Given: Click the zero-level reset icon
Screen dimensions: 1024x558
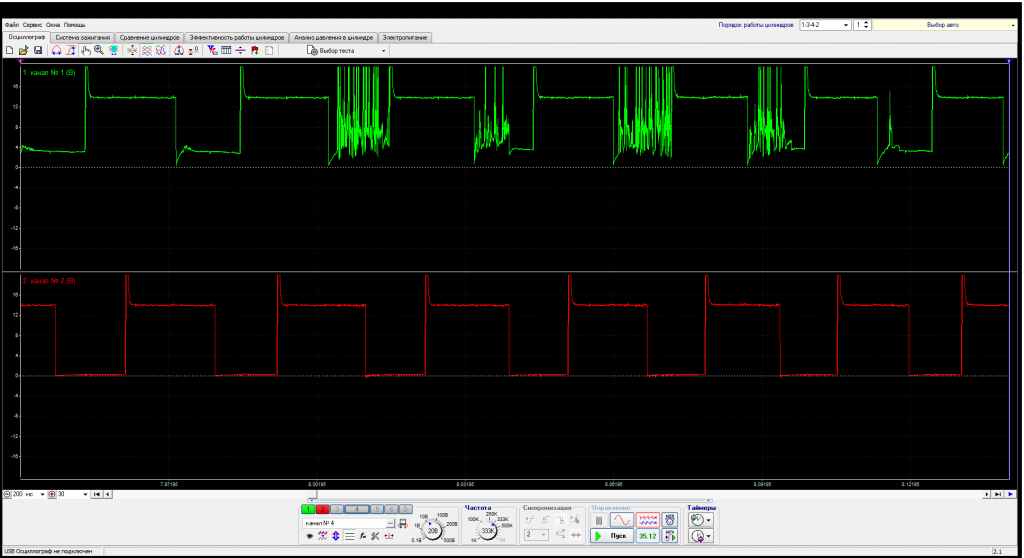Looking at the screenshot, I should (194, 50).
